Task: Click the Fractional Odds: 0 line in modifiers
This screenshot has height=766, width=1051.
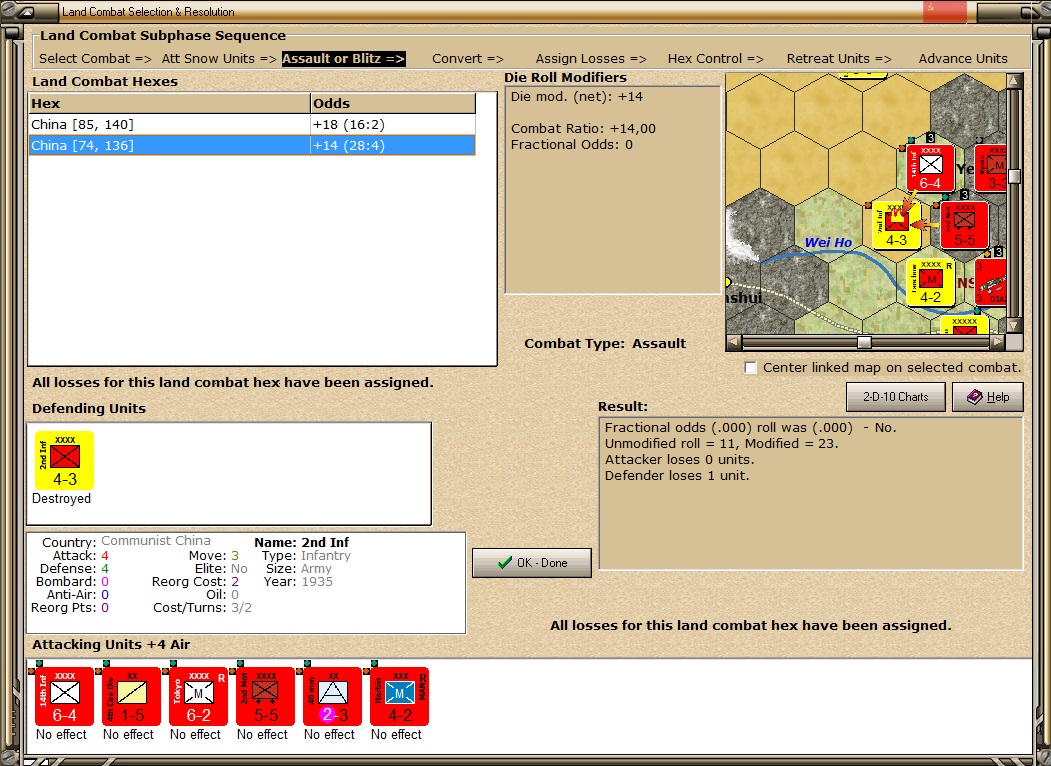Action: click(x=571, y=145)
